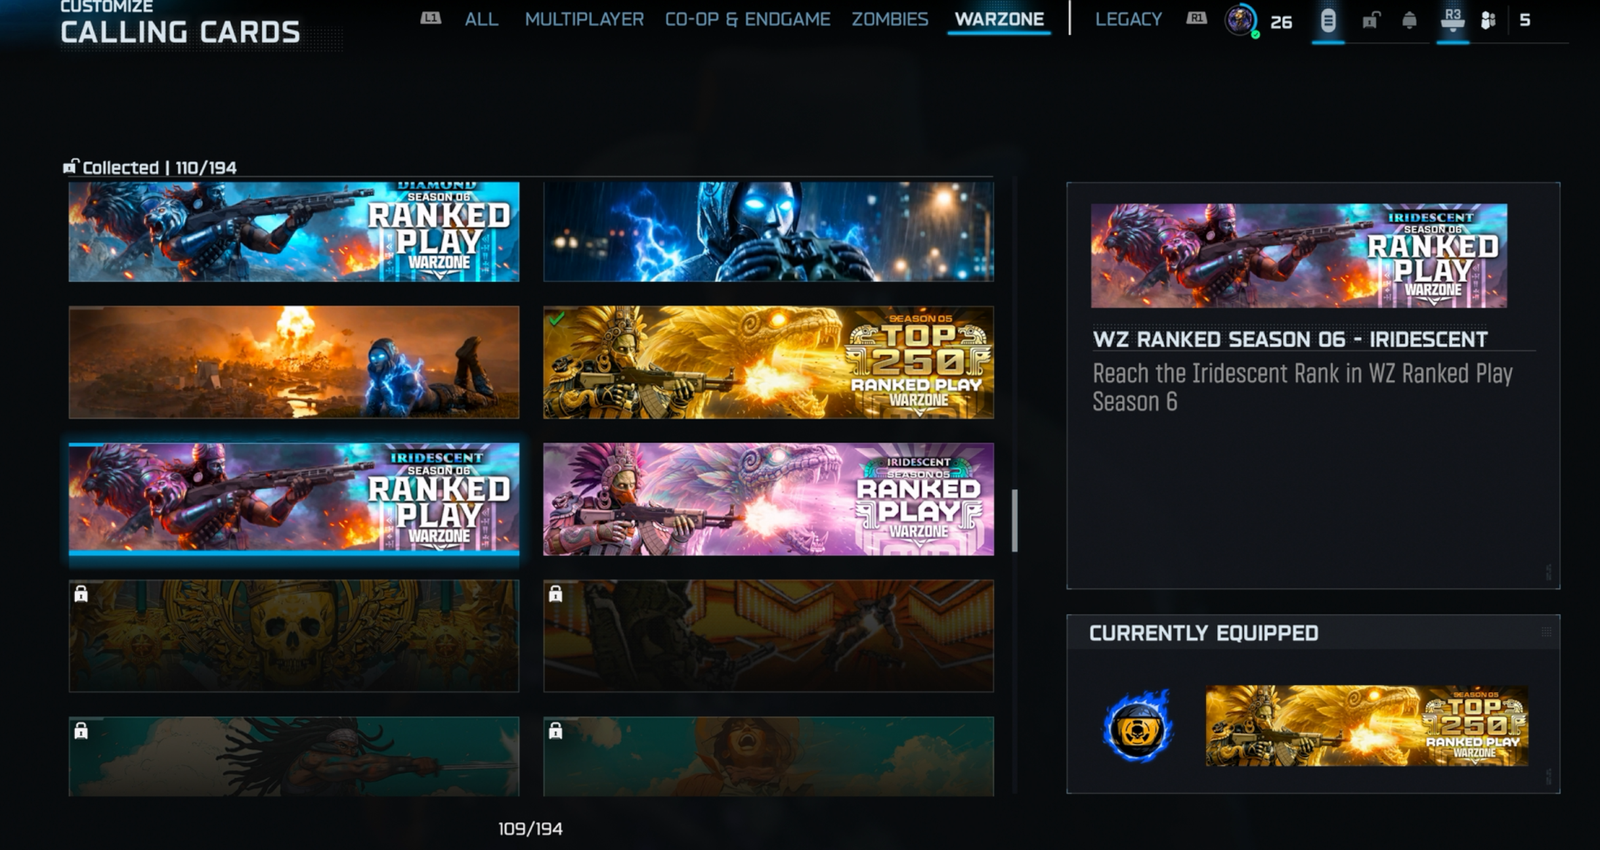Switch to the CO-OP & ENDGAME tab
Viewport: 1600px width, 850px height.
tap(748, 19)
